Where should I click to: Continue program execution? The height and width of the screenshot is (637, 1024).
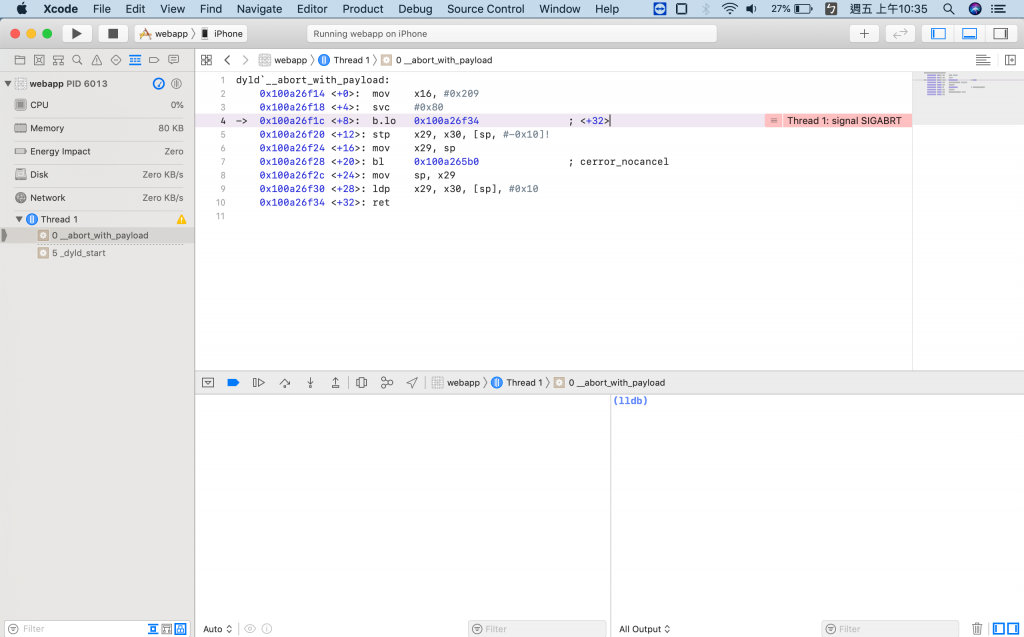coord(259,383)
